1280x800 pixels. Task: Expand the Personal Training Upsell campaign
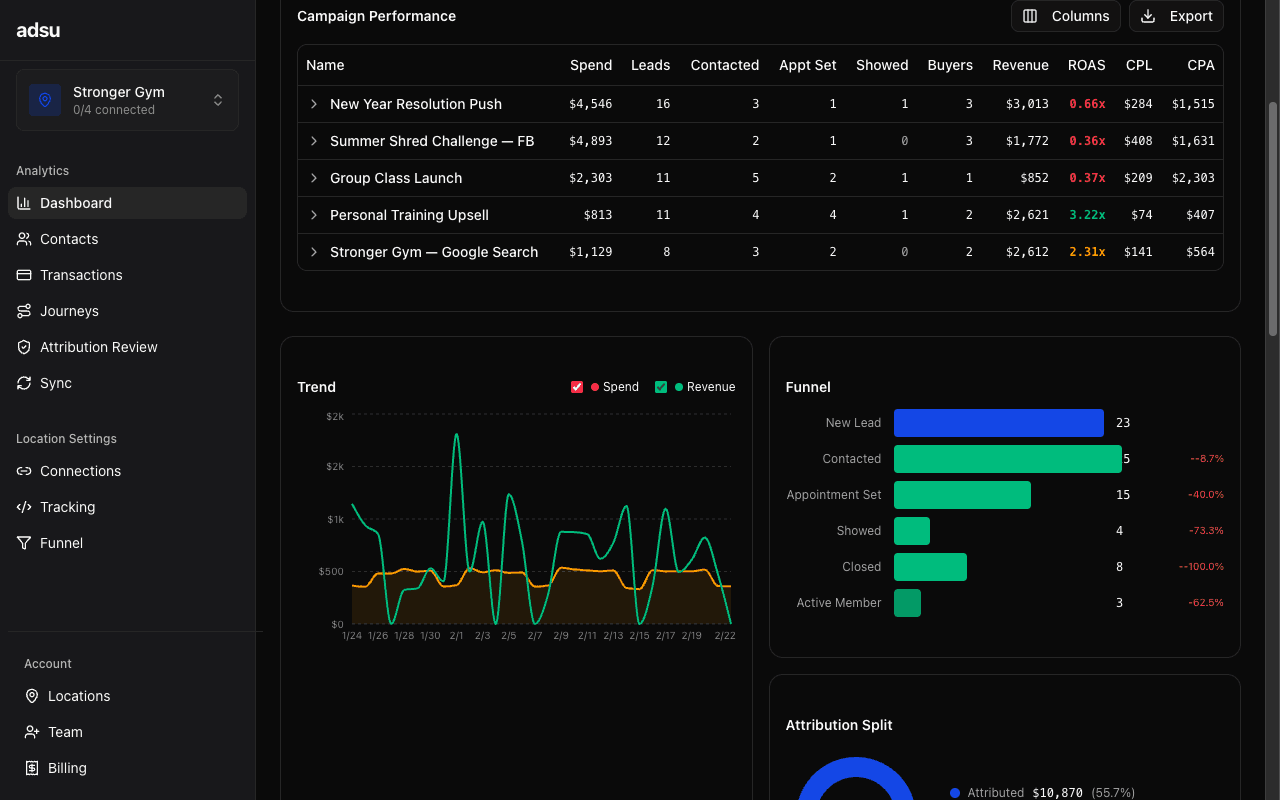point(313,215)
